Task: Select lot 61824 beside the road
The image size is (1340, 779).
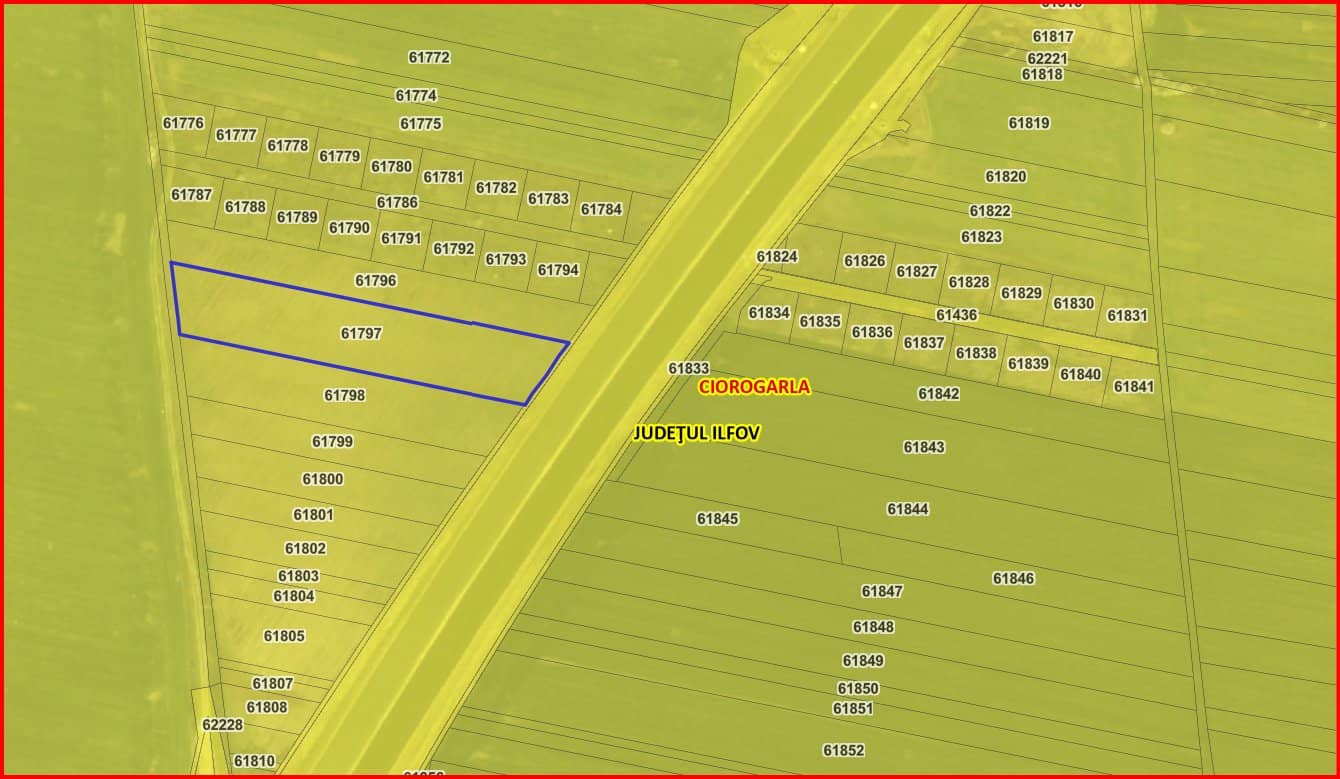Action: click(x=777, y=257)
